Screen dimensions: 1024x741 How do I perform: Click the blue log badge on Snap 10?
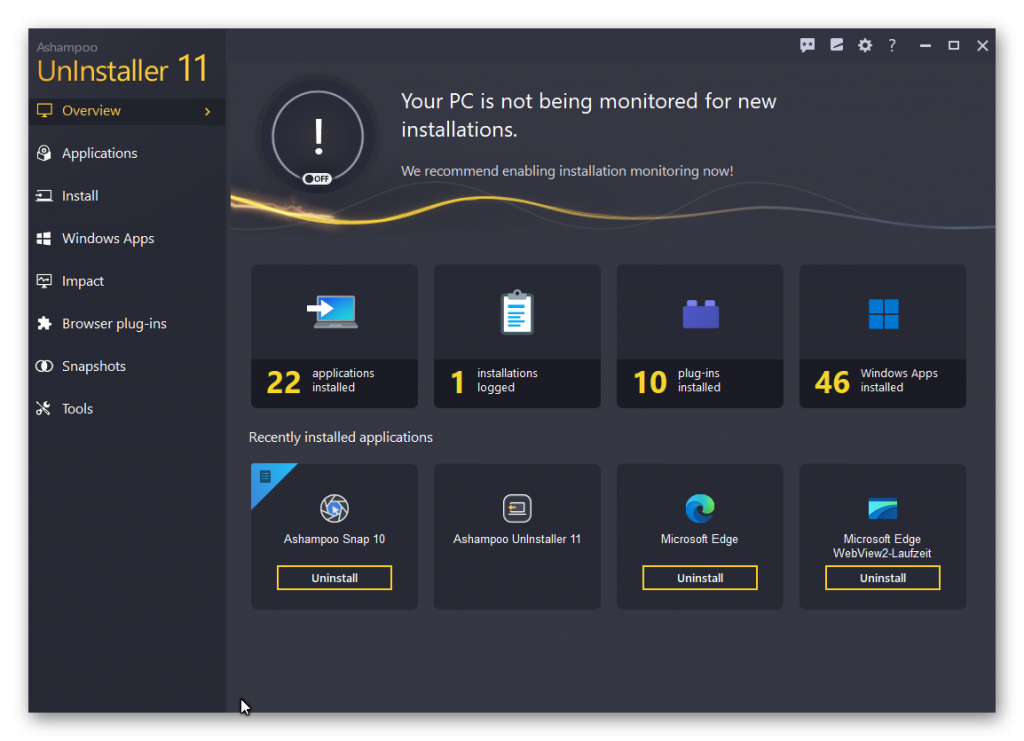pos(266,477)
